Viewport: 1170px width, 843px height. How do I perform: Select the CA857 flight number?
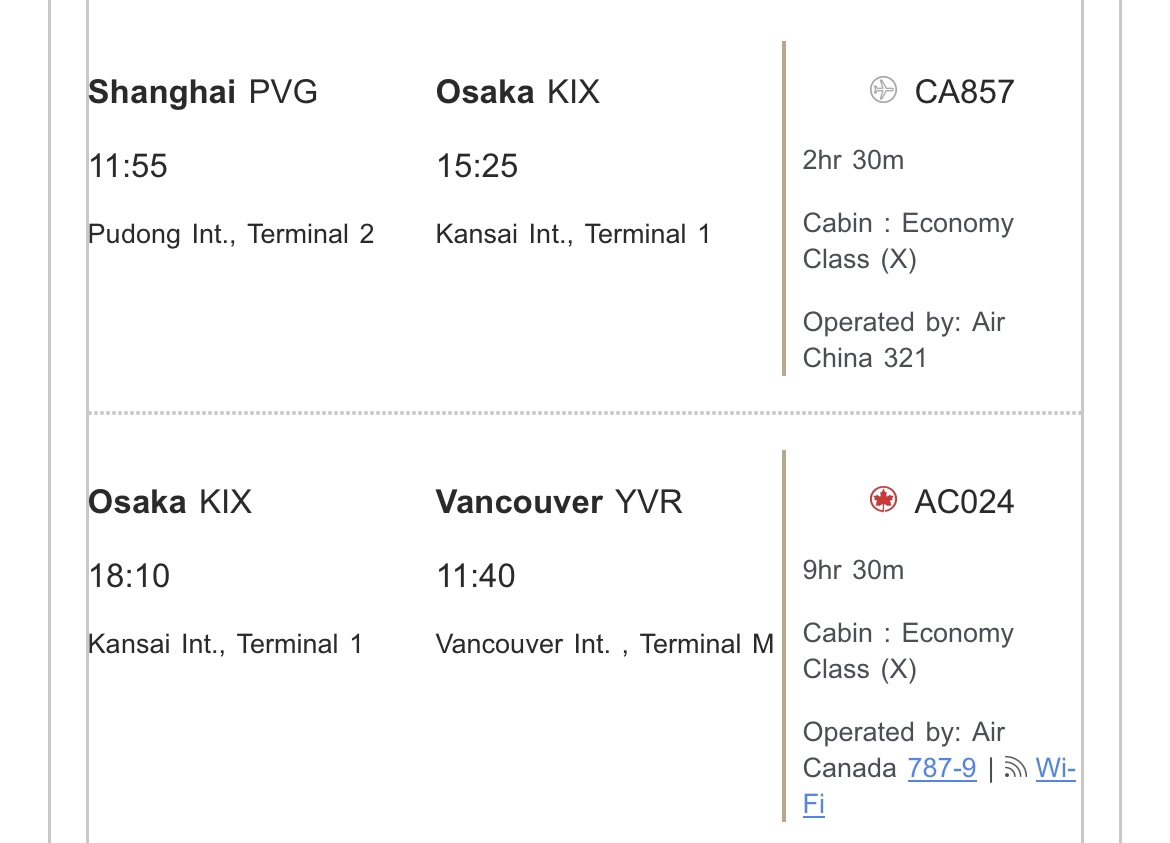click(x=964, y=92)
